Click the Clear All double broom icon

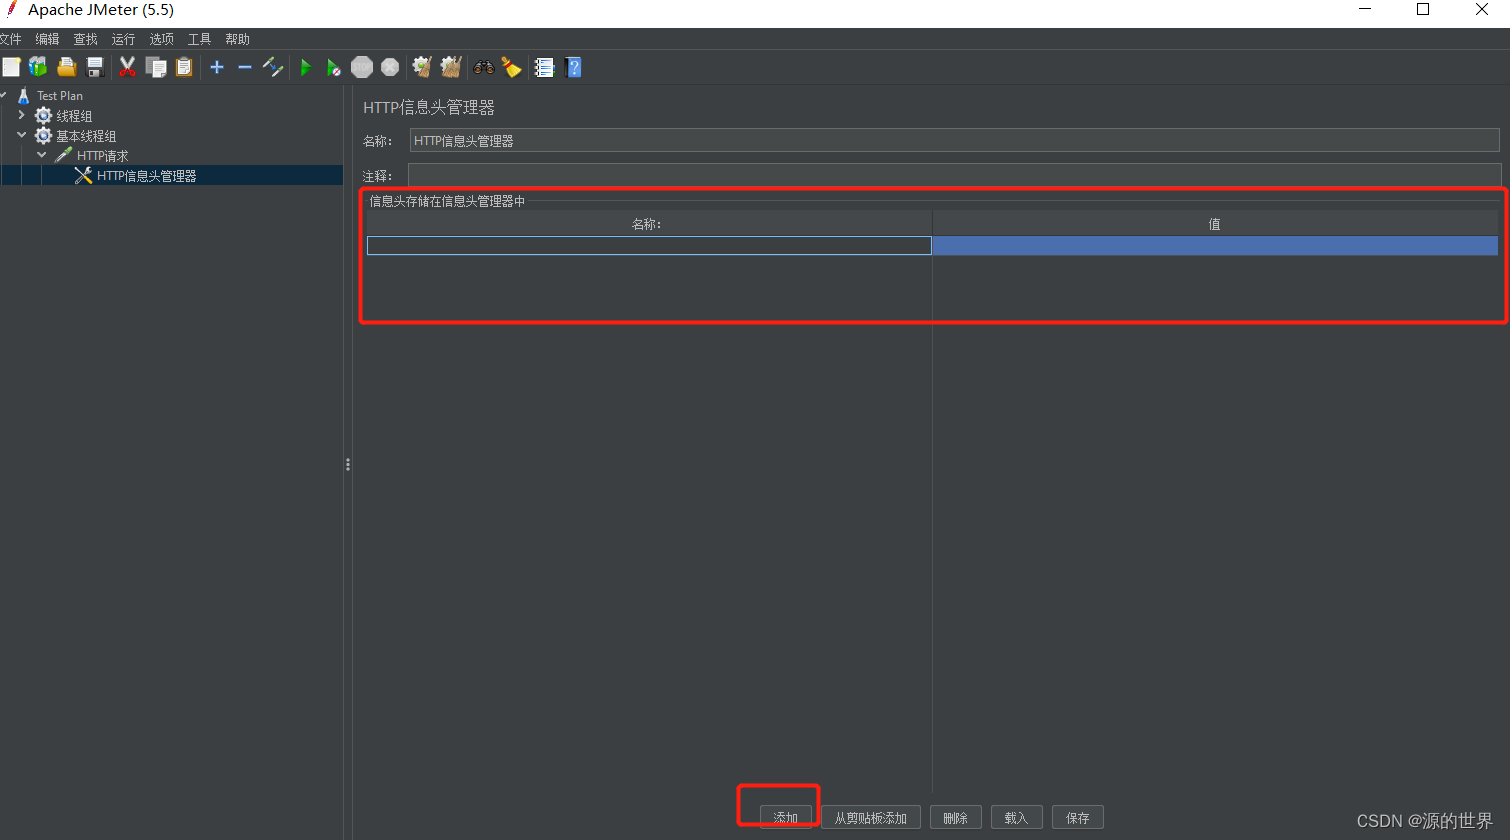[451, 67]
